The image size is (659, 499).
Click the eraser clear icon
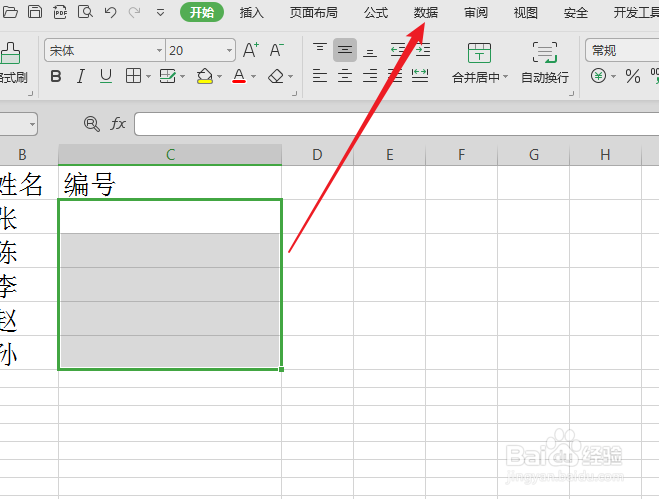[276, 77]
